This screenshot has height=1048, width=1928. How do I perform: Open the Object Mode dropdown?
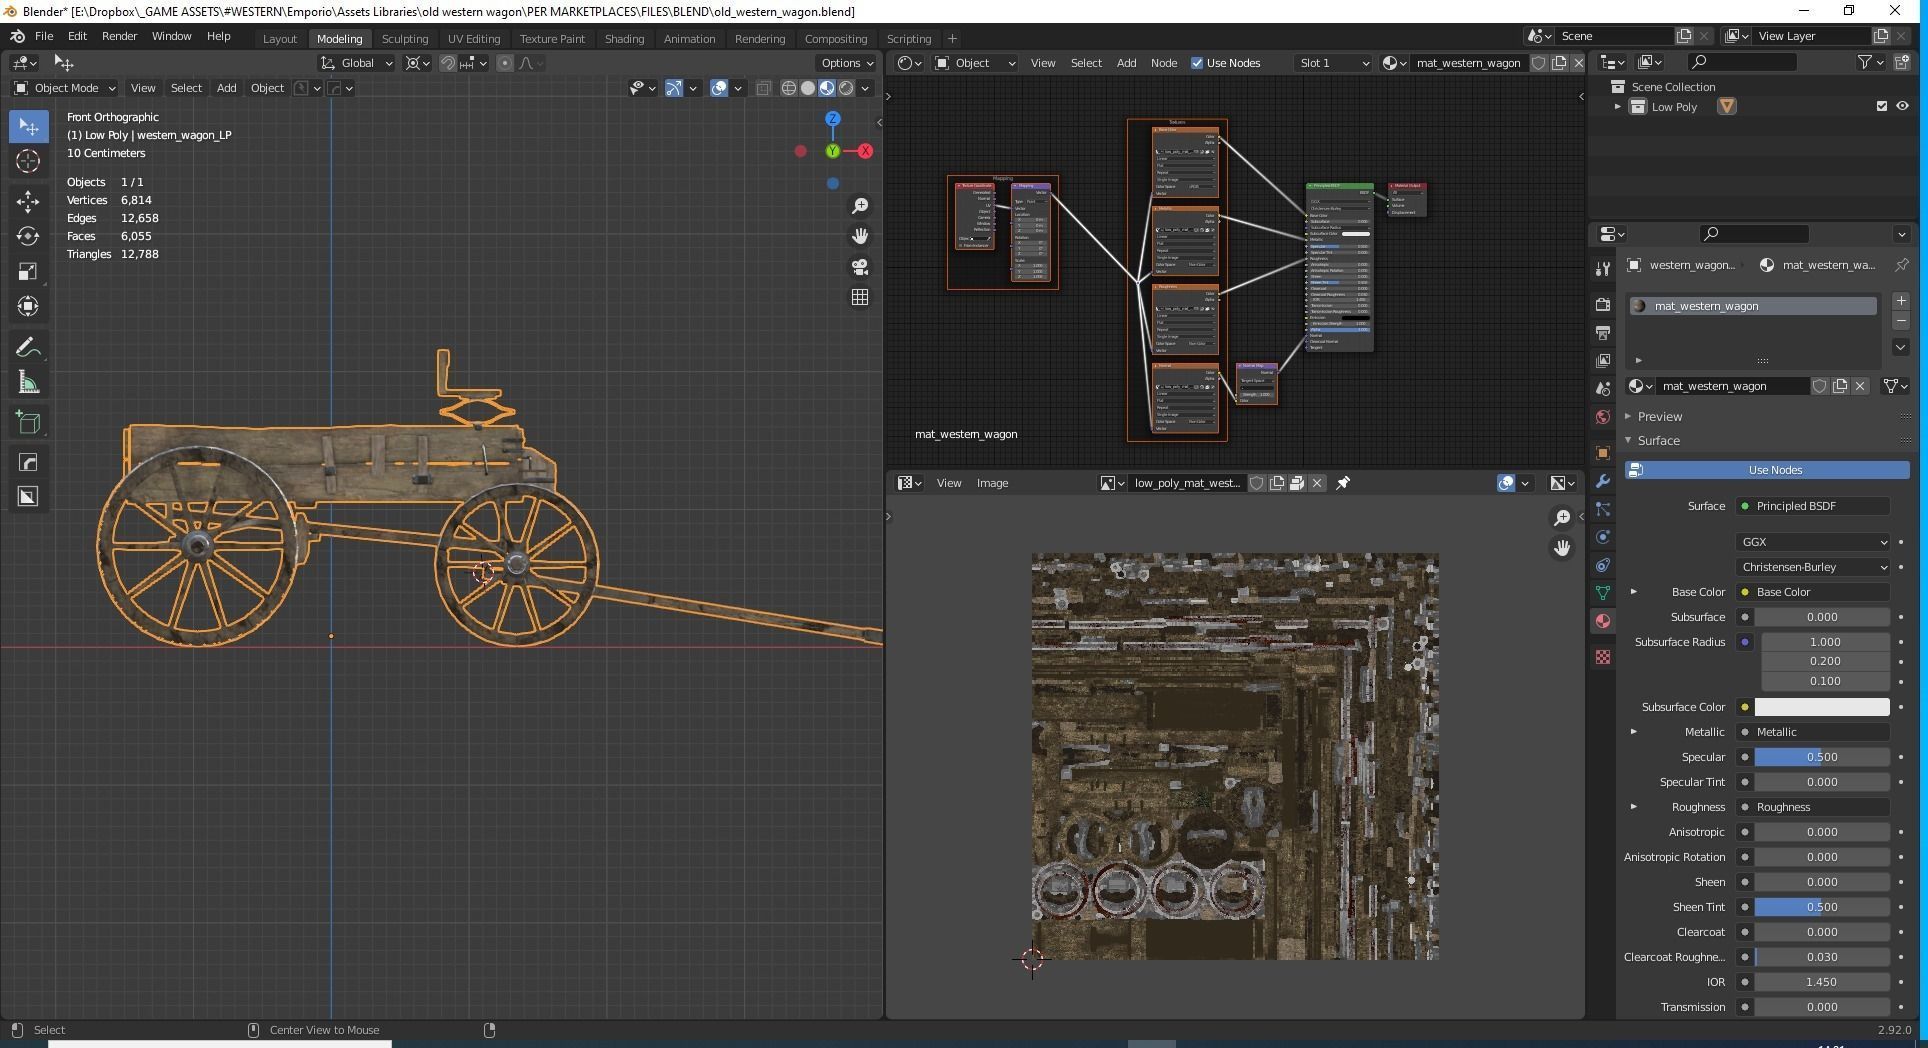(x=65, y=88)
